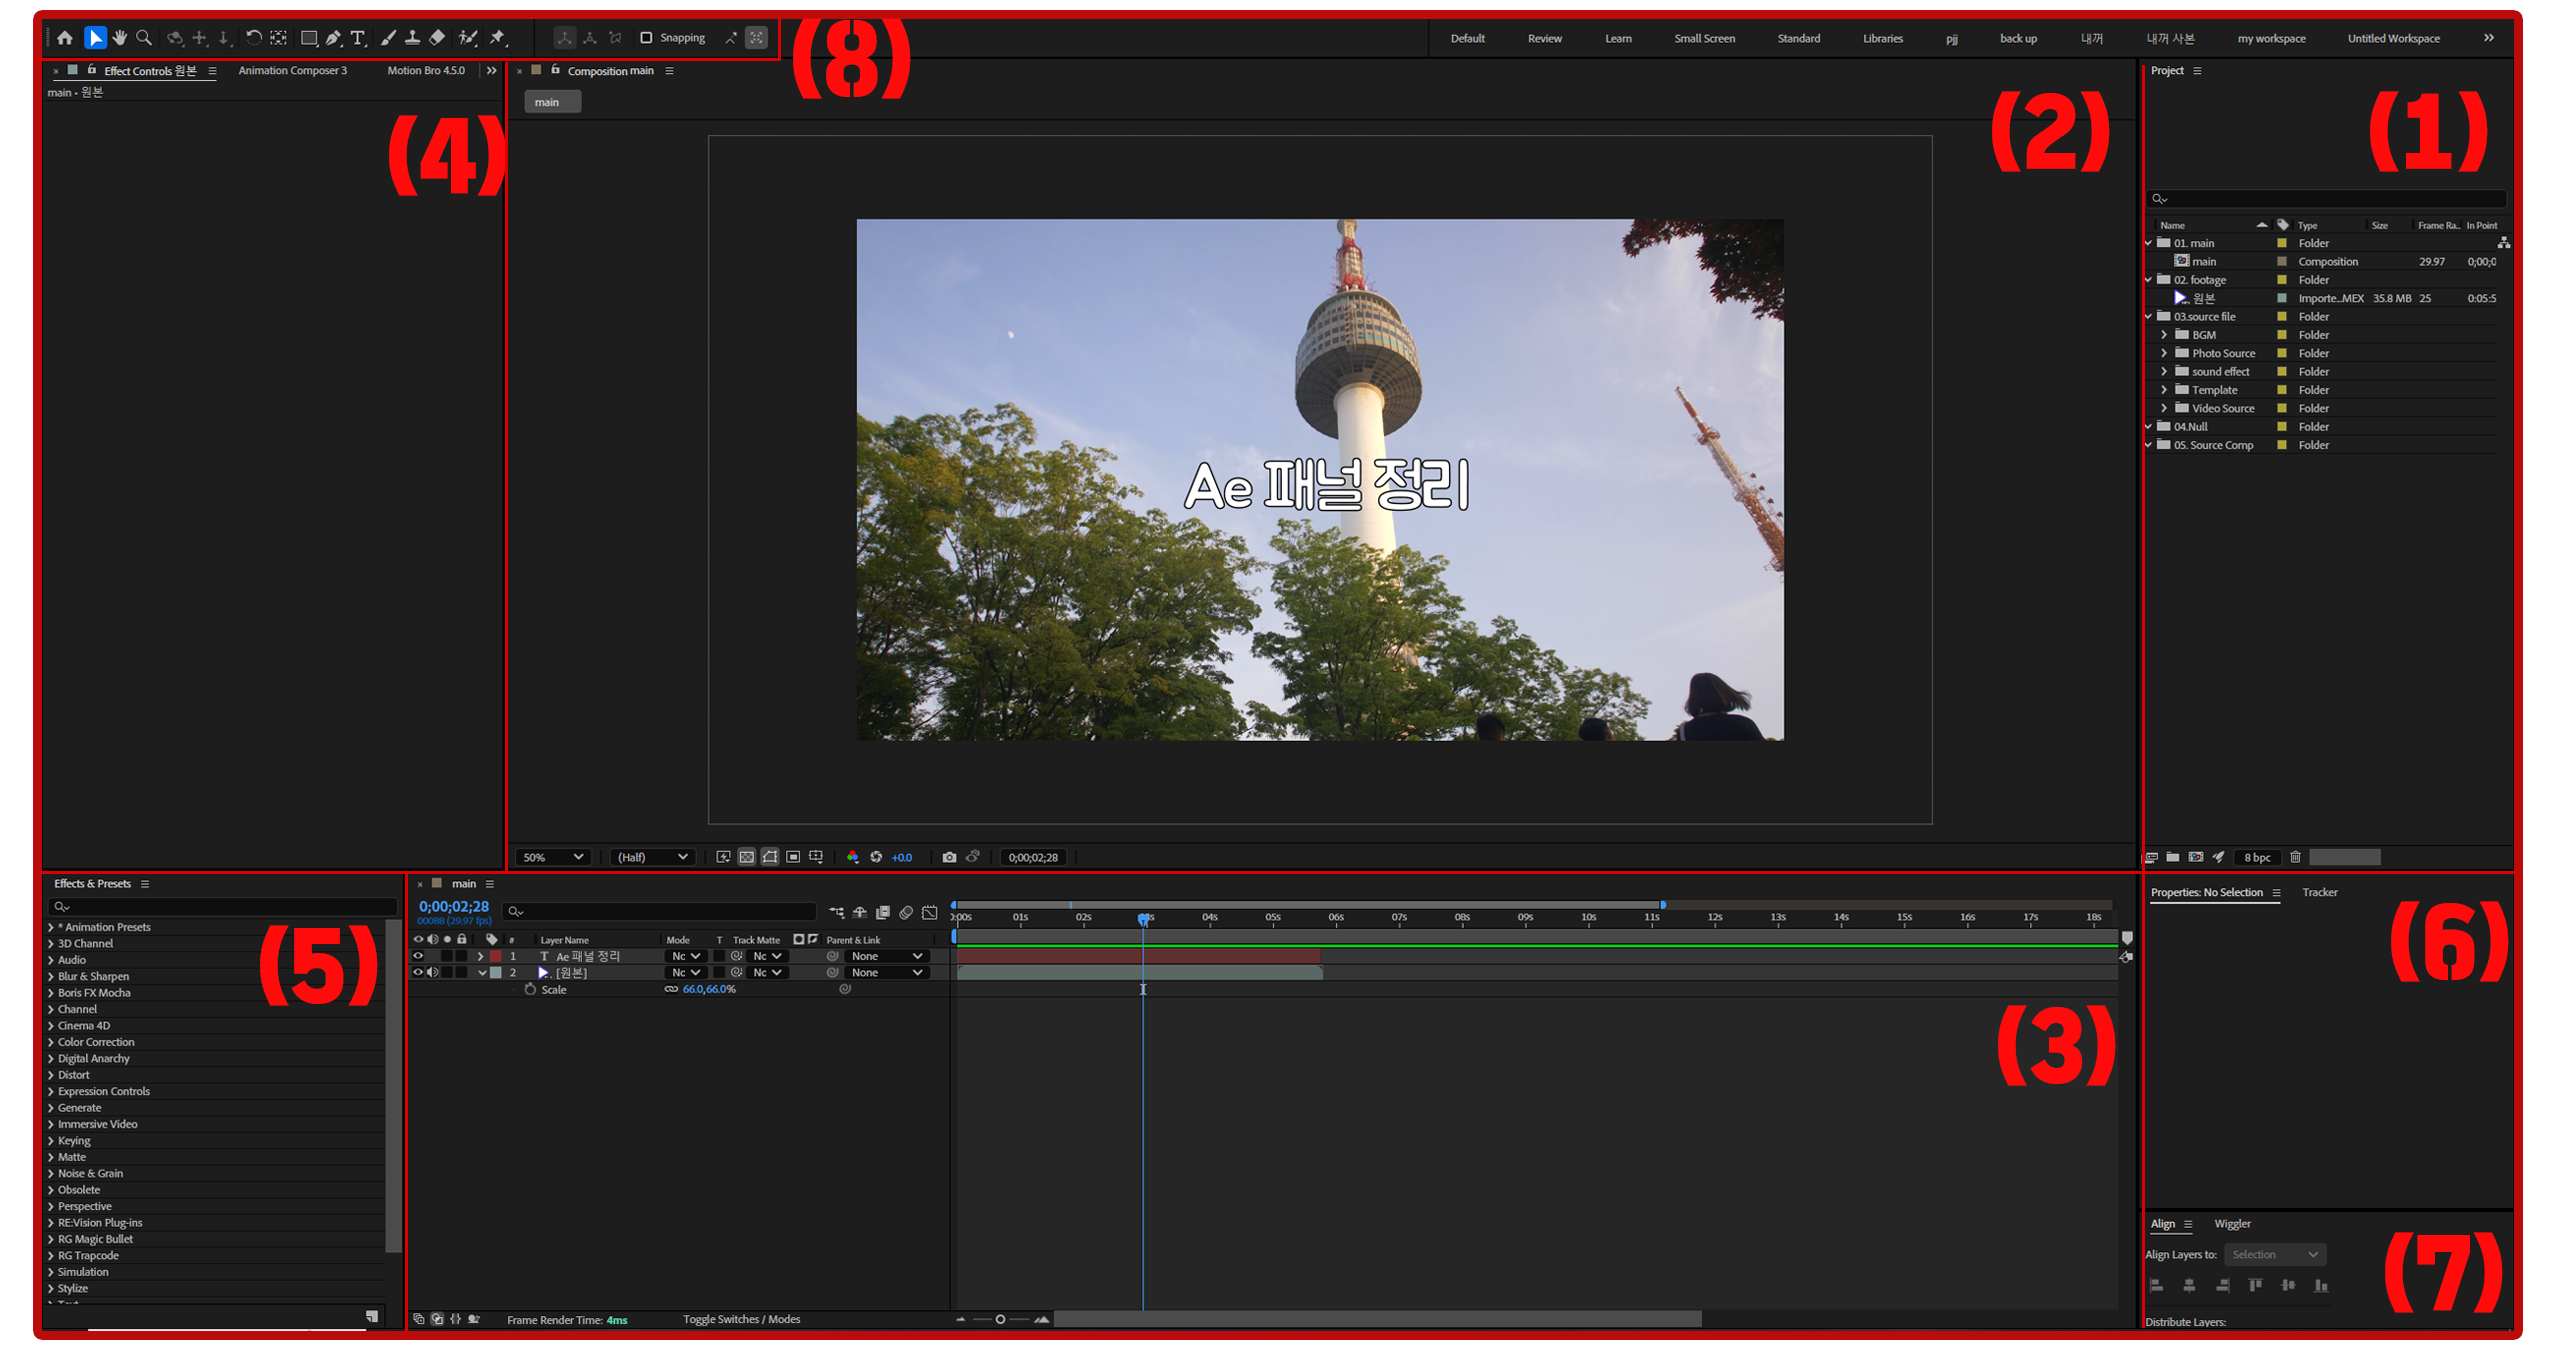Select the Puppet Pin tool

[498, 38]
